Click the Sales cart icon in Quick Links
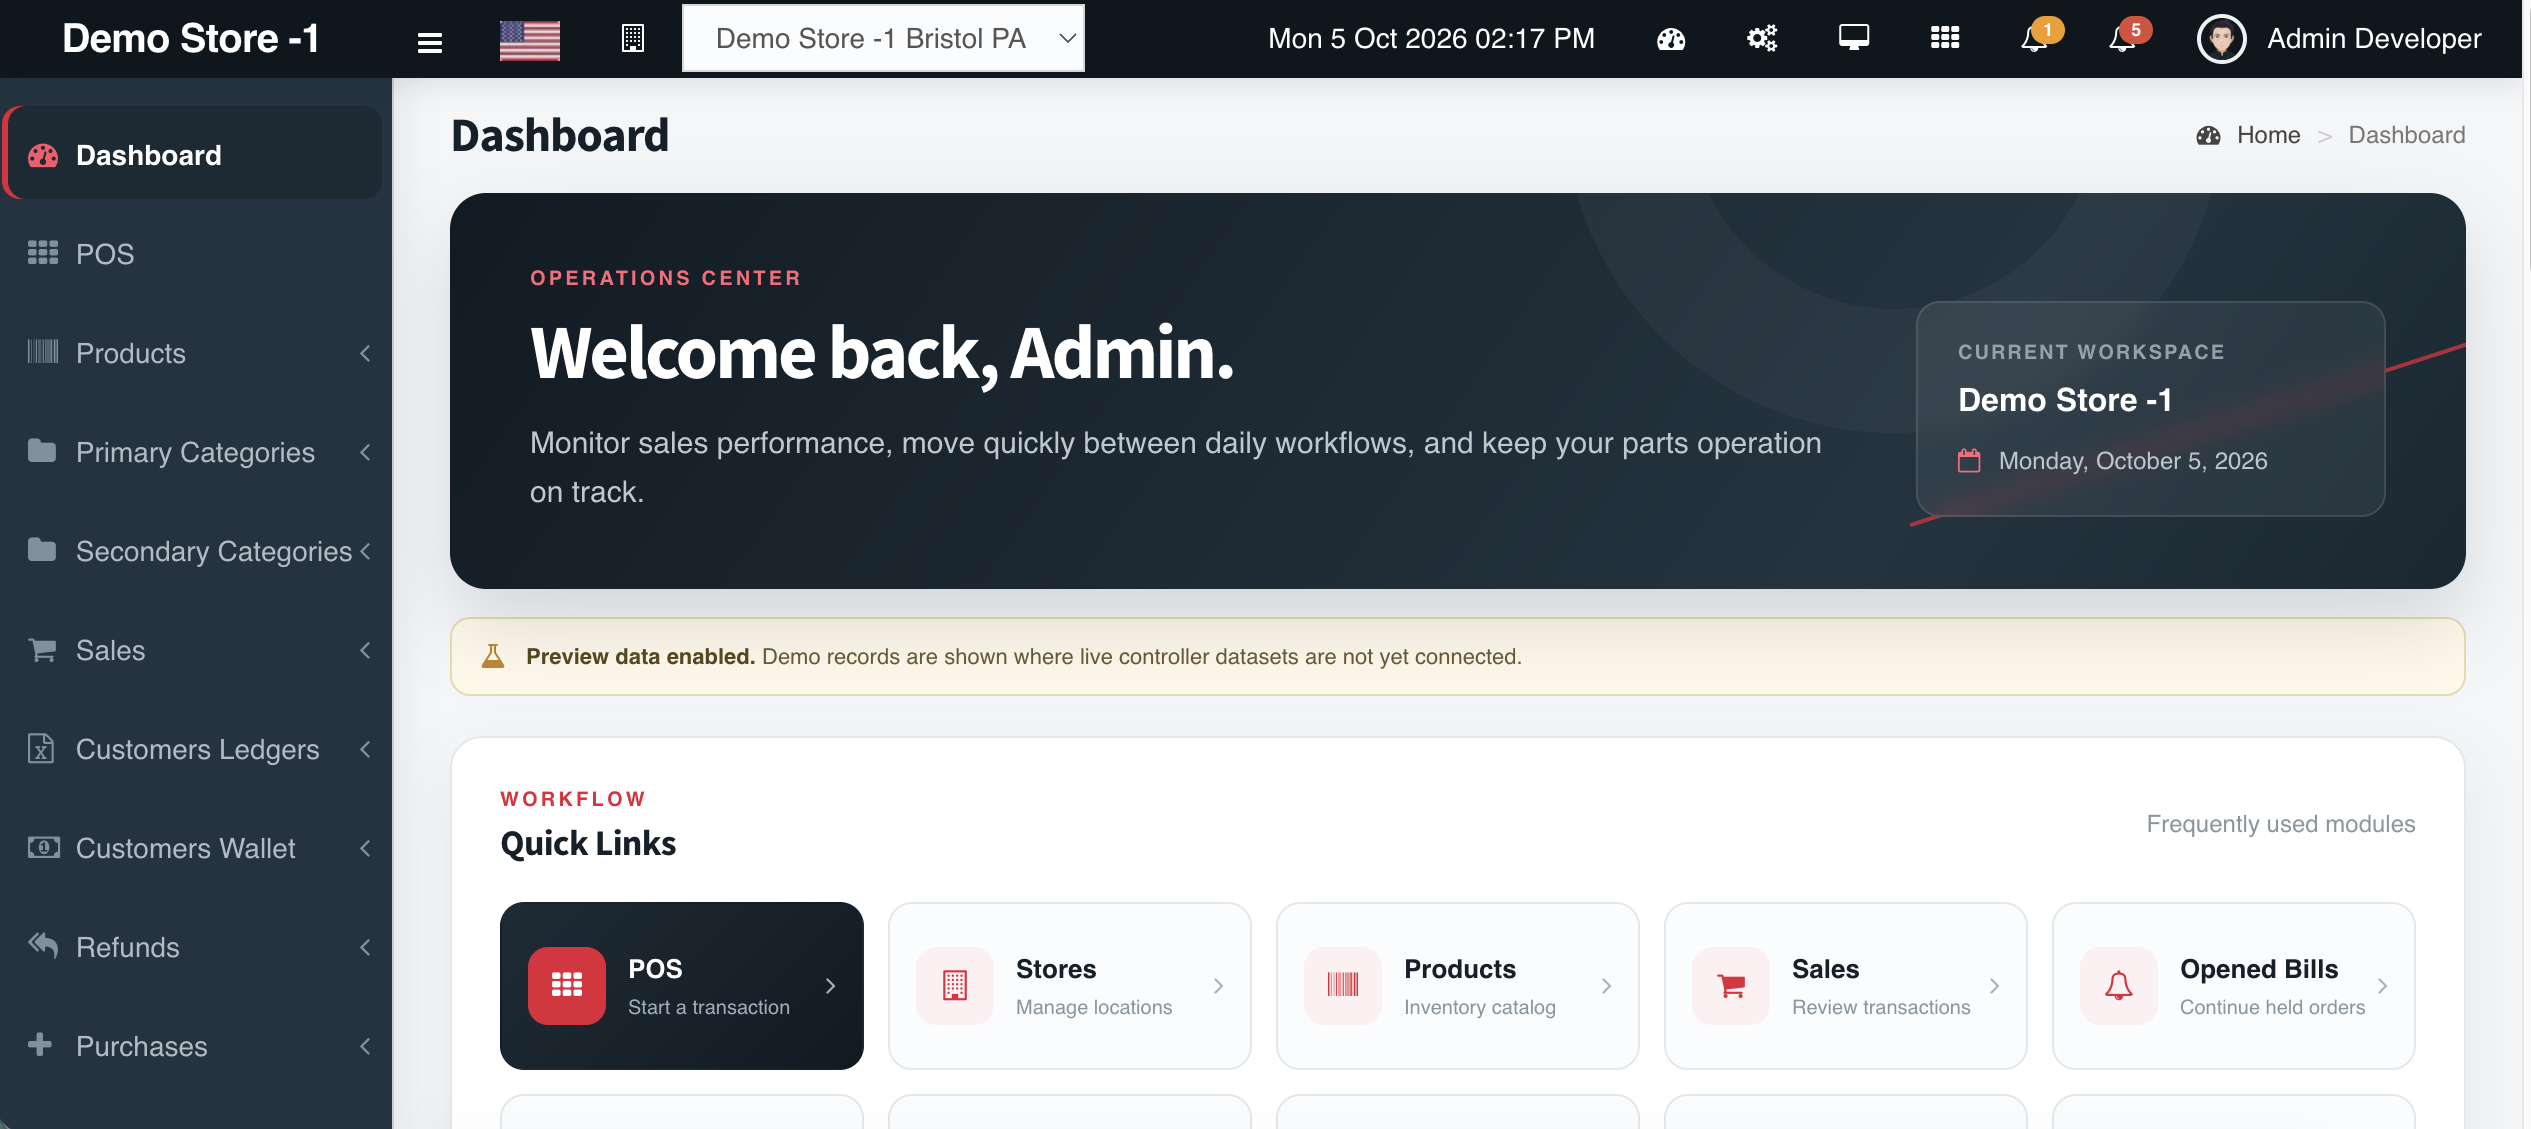Viewport: 2531px width, 1129px height. click(x=1730, y=985)
